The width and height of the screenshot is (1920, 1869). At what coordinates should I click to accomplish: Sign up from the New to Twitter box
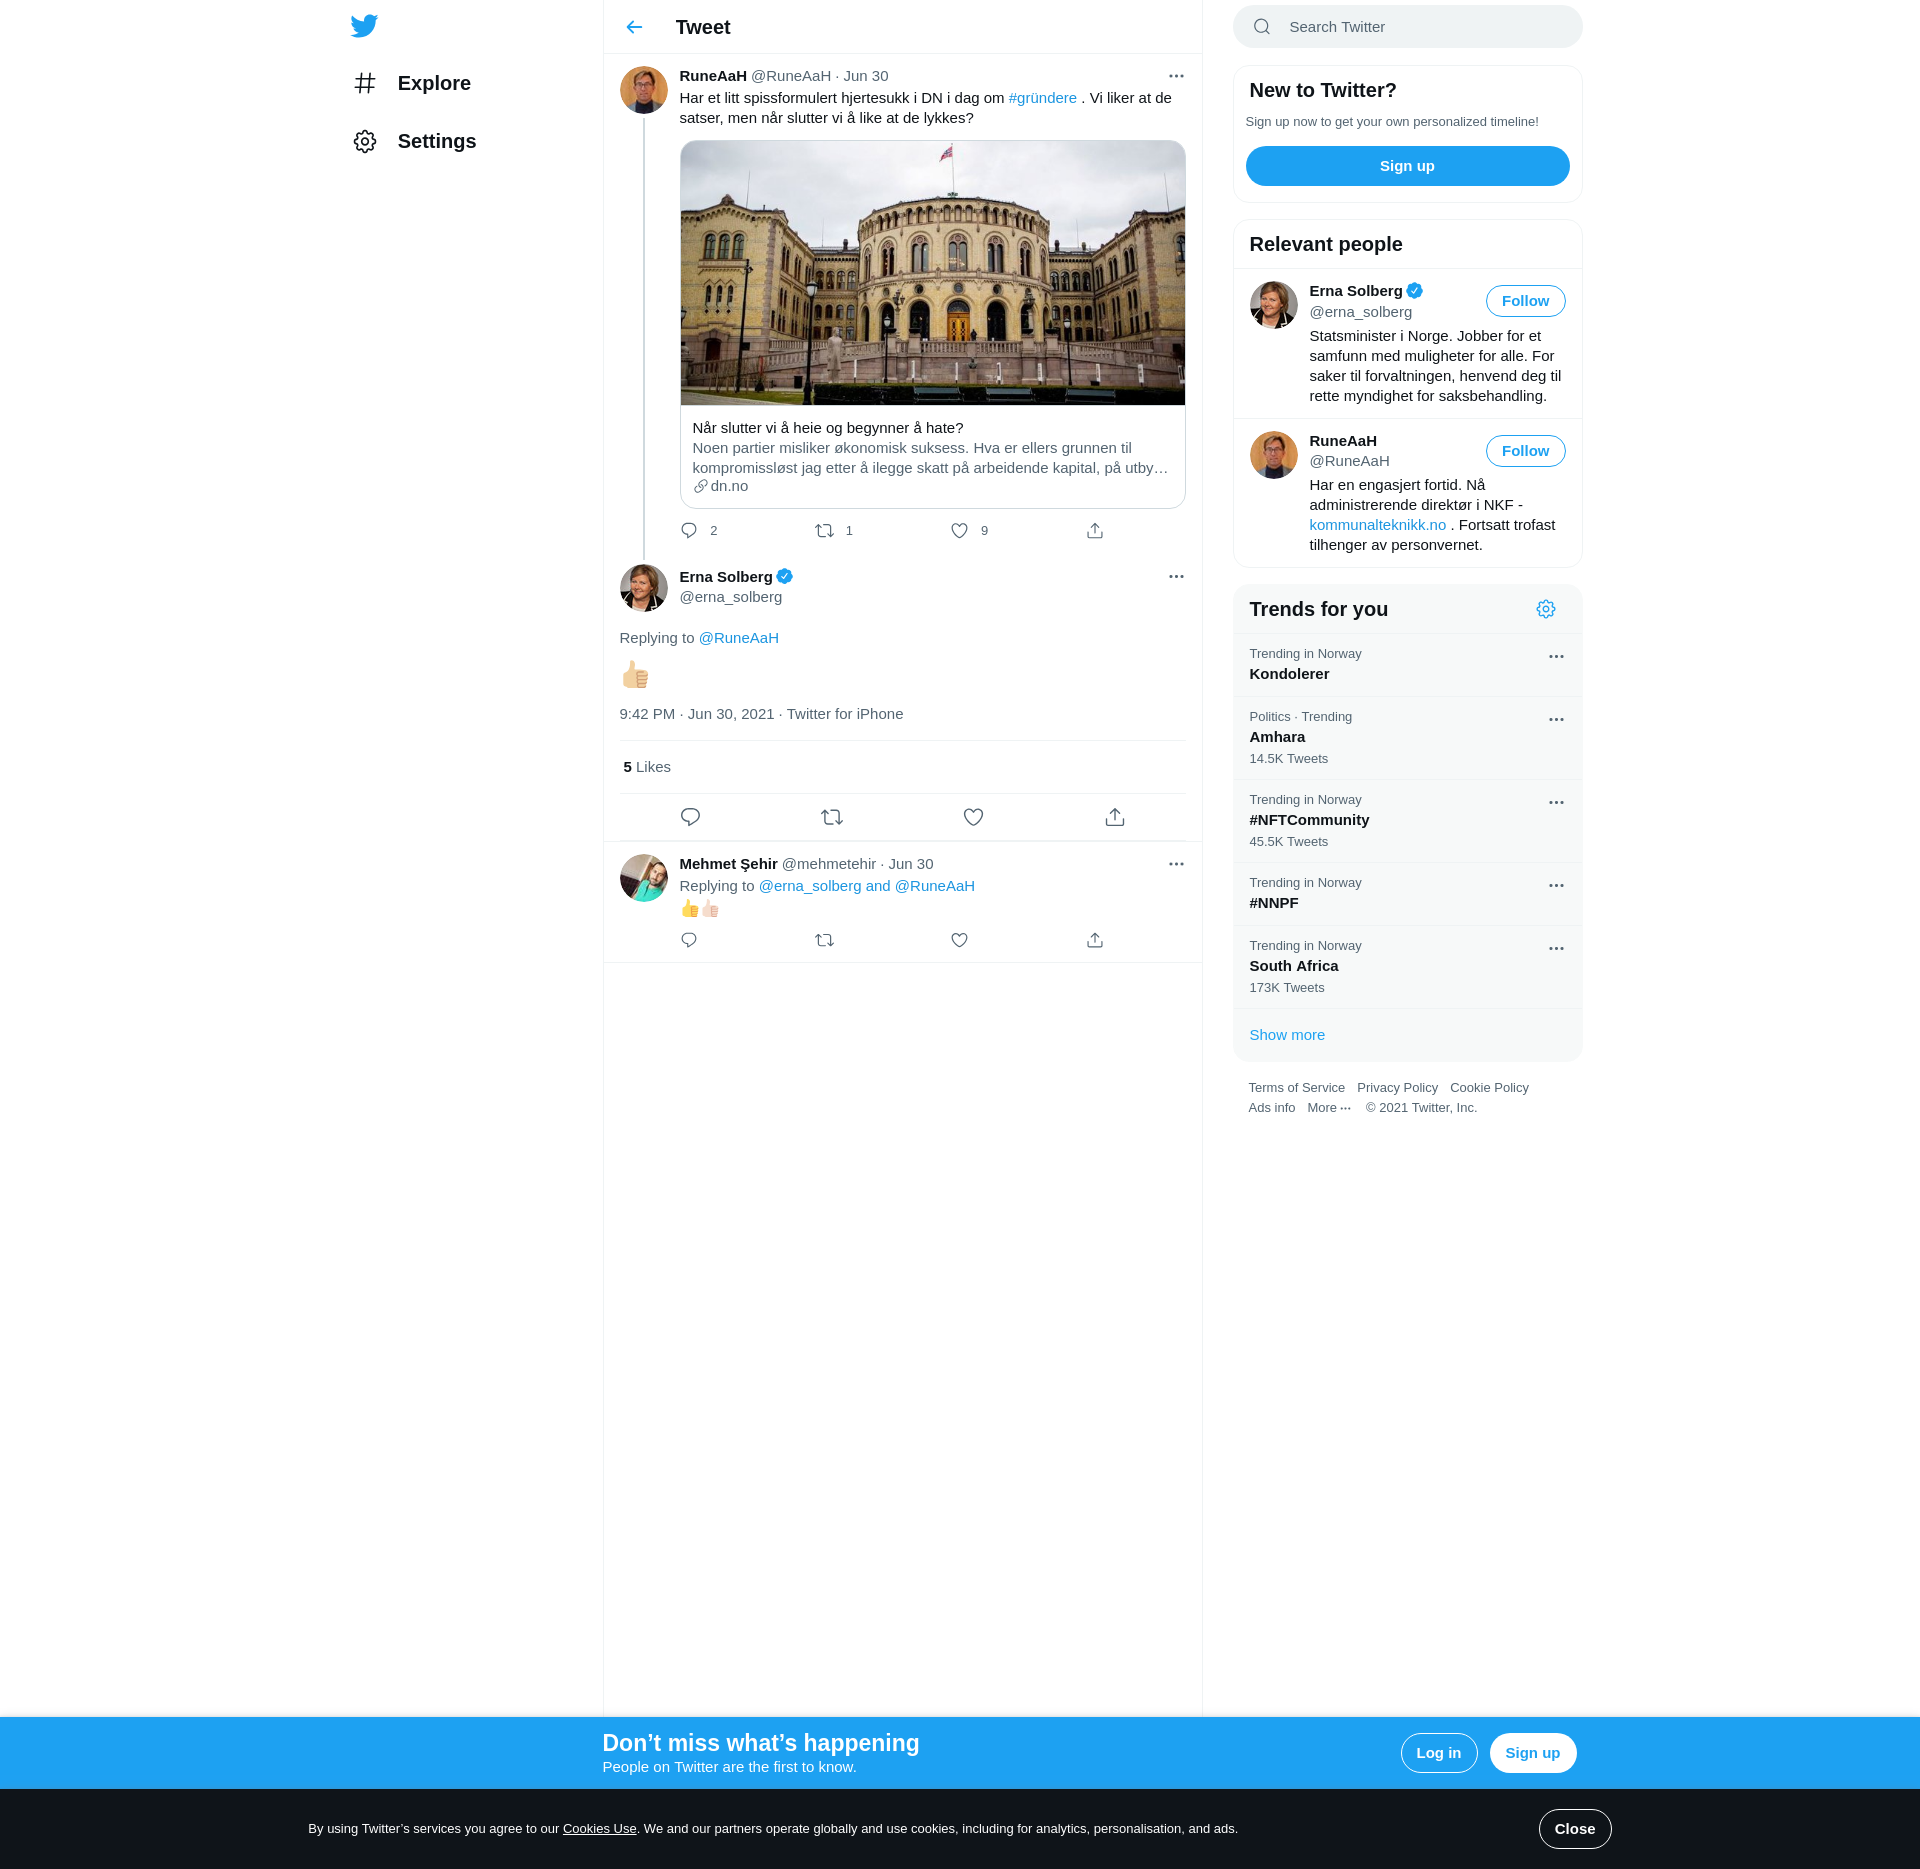click(x=1407, y=166)
